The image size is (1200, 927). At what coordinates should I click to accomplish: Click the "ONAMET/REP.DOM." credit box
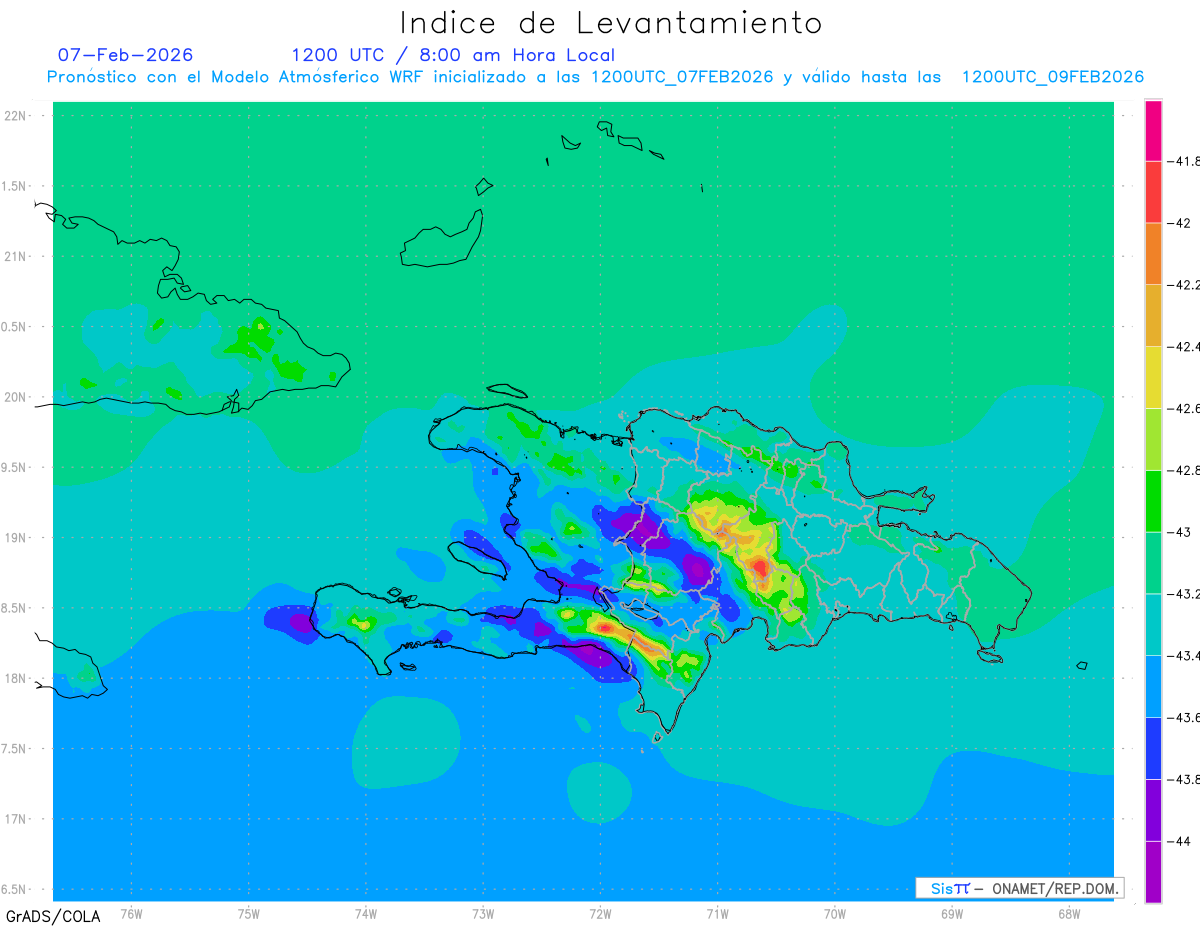click(1019, 888)
